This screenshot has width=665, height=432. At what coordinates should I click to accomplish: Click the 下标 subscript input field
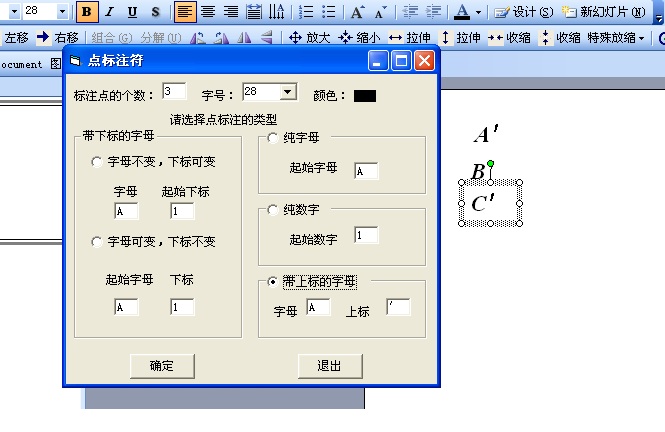point(182,307)
